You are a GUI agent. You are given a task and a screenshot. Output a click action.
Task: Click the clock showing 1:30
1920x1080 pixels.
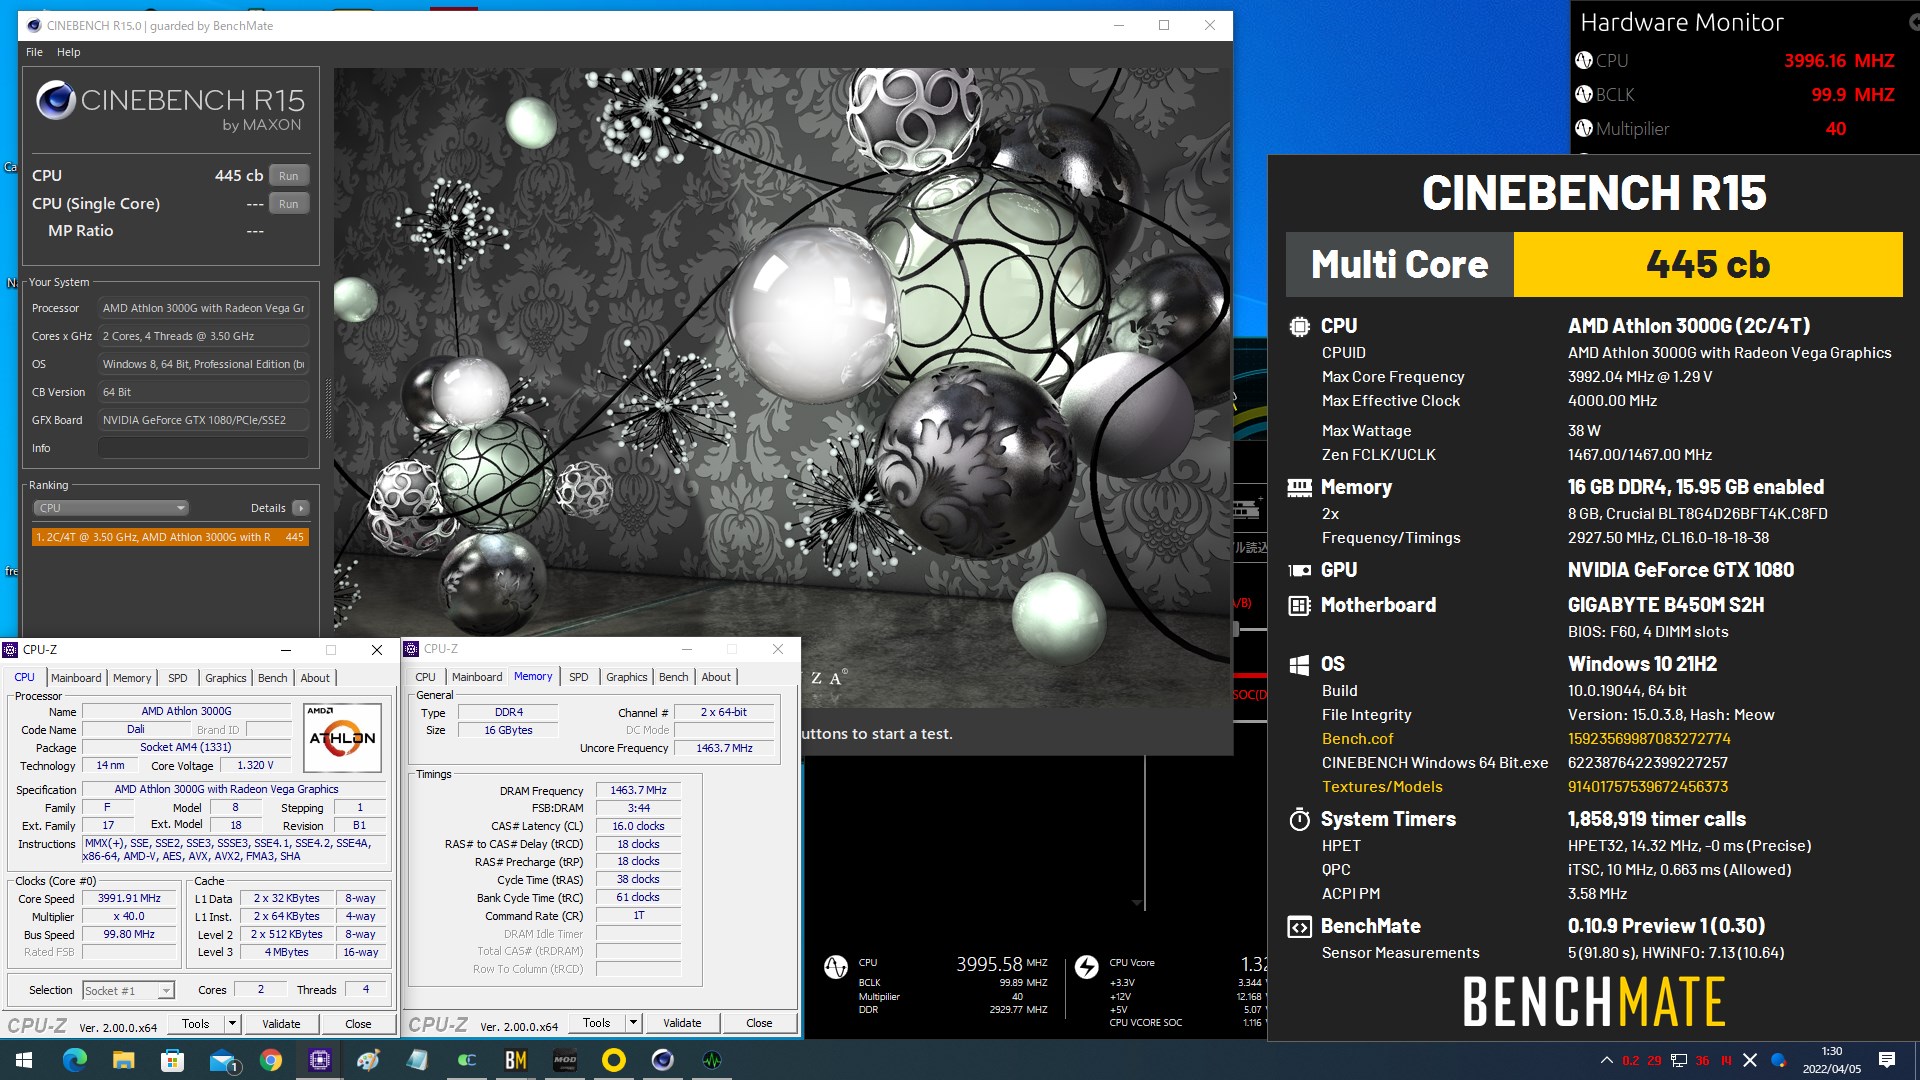pyautogui.click(x=1831, y=1051)
